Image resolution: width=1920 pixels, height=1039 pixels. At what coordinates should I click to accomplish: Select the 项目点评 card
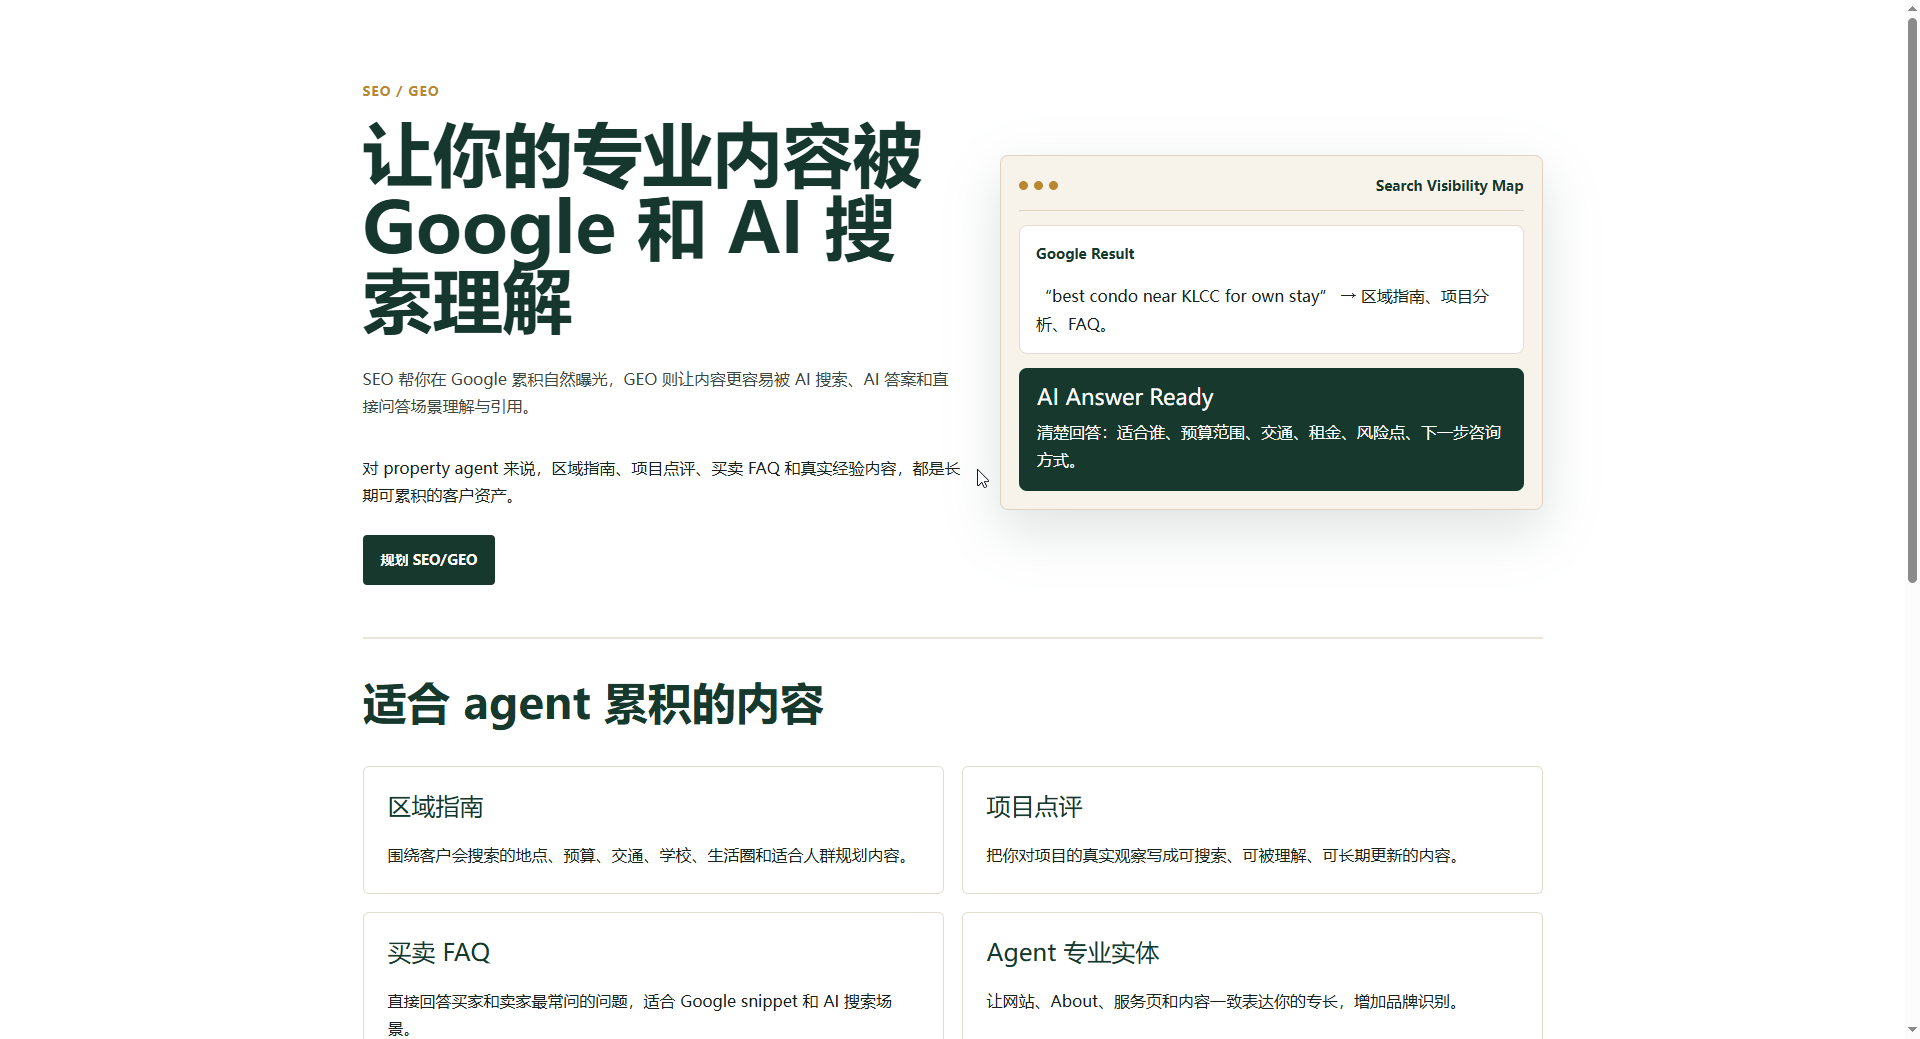pos(1252,830)
